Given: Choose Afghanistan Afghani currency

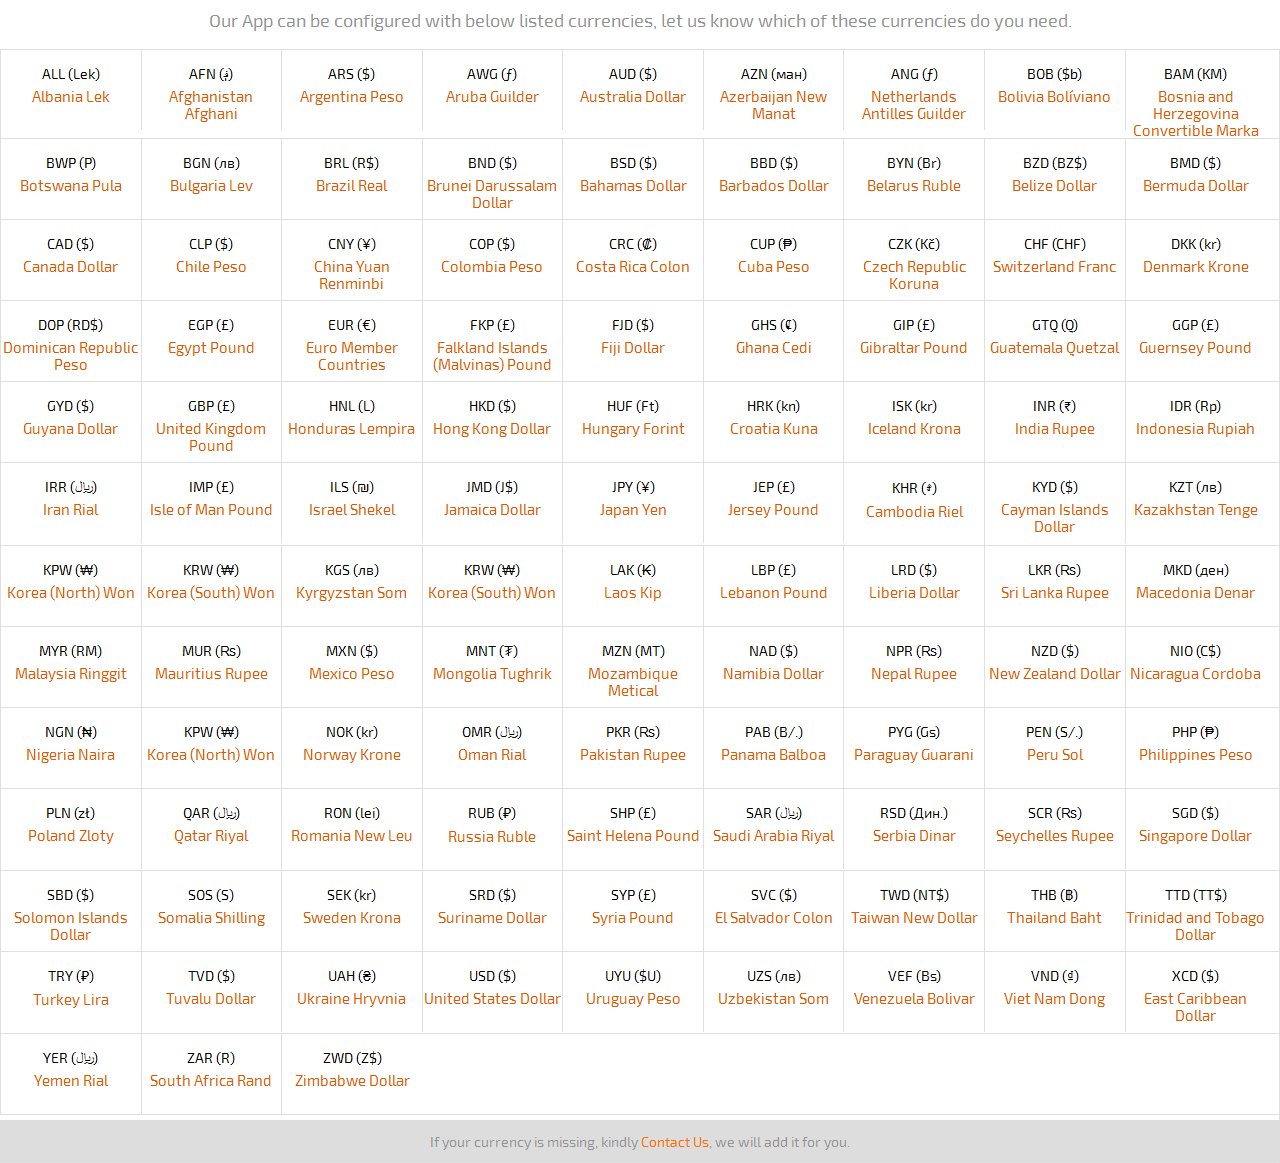Looking at the screenshot, I should pos(211,105).
